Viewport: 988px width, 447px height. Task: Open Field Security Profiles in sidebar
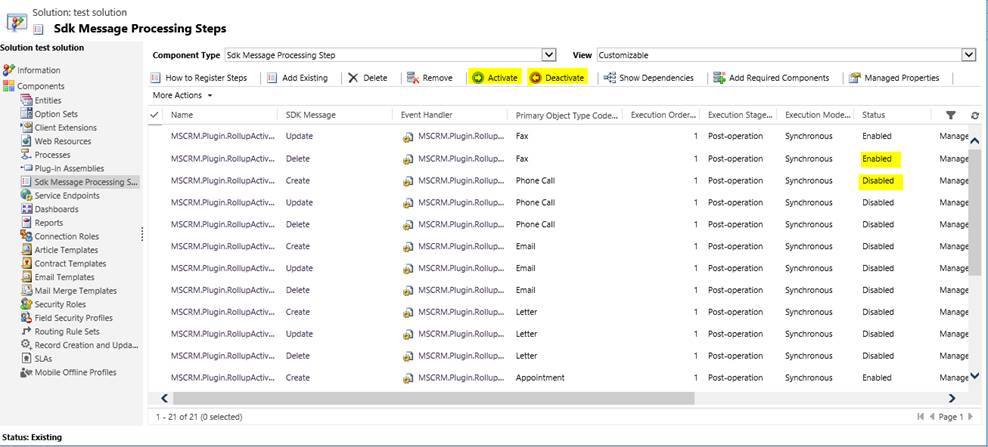pyautogui.click(x=73, y=318)
